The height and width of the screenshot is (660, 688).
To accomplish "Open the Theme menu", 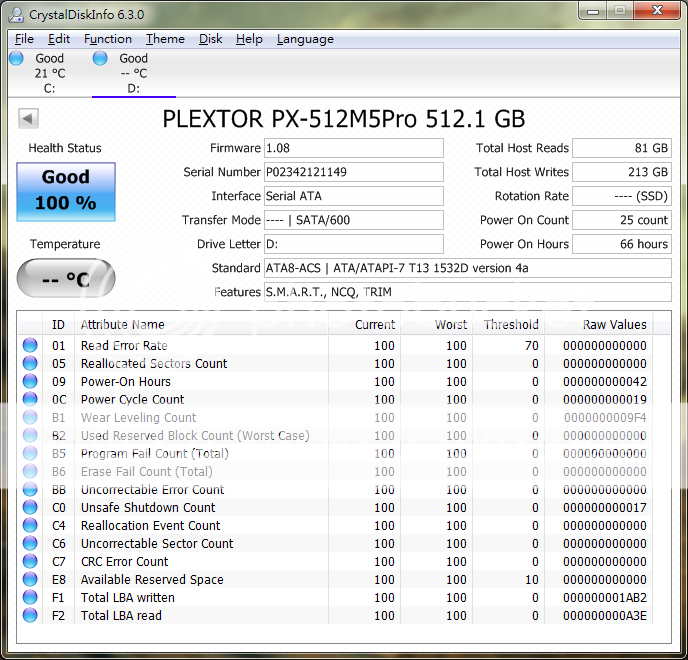I will coord(165,39).
